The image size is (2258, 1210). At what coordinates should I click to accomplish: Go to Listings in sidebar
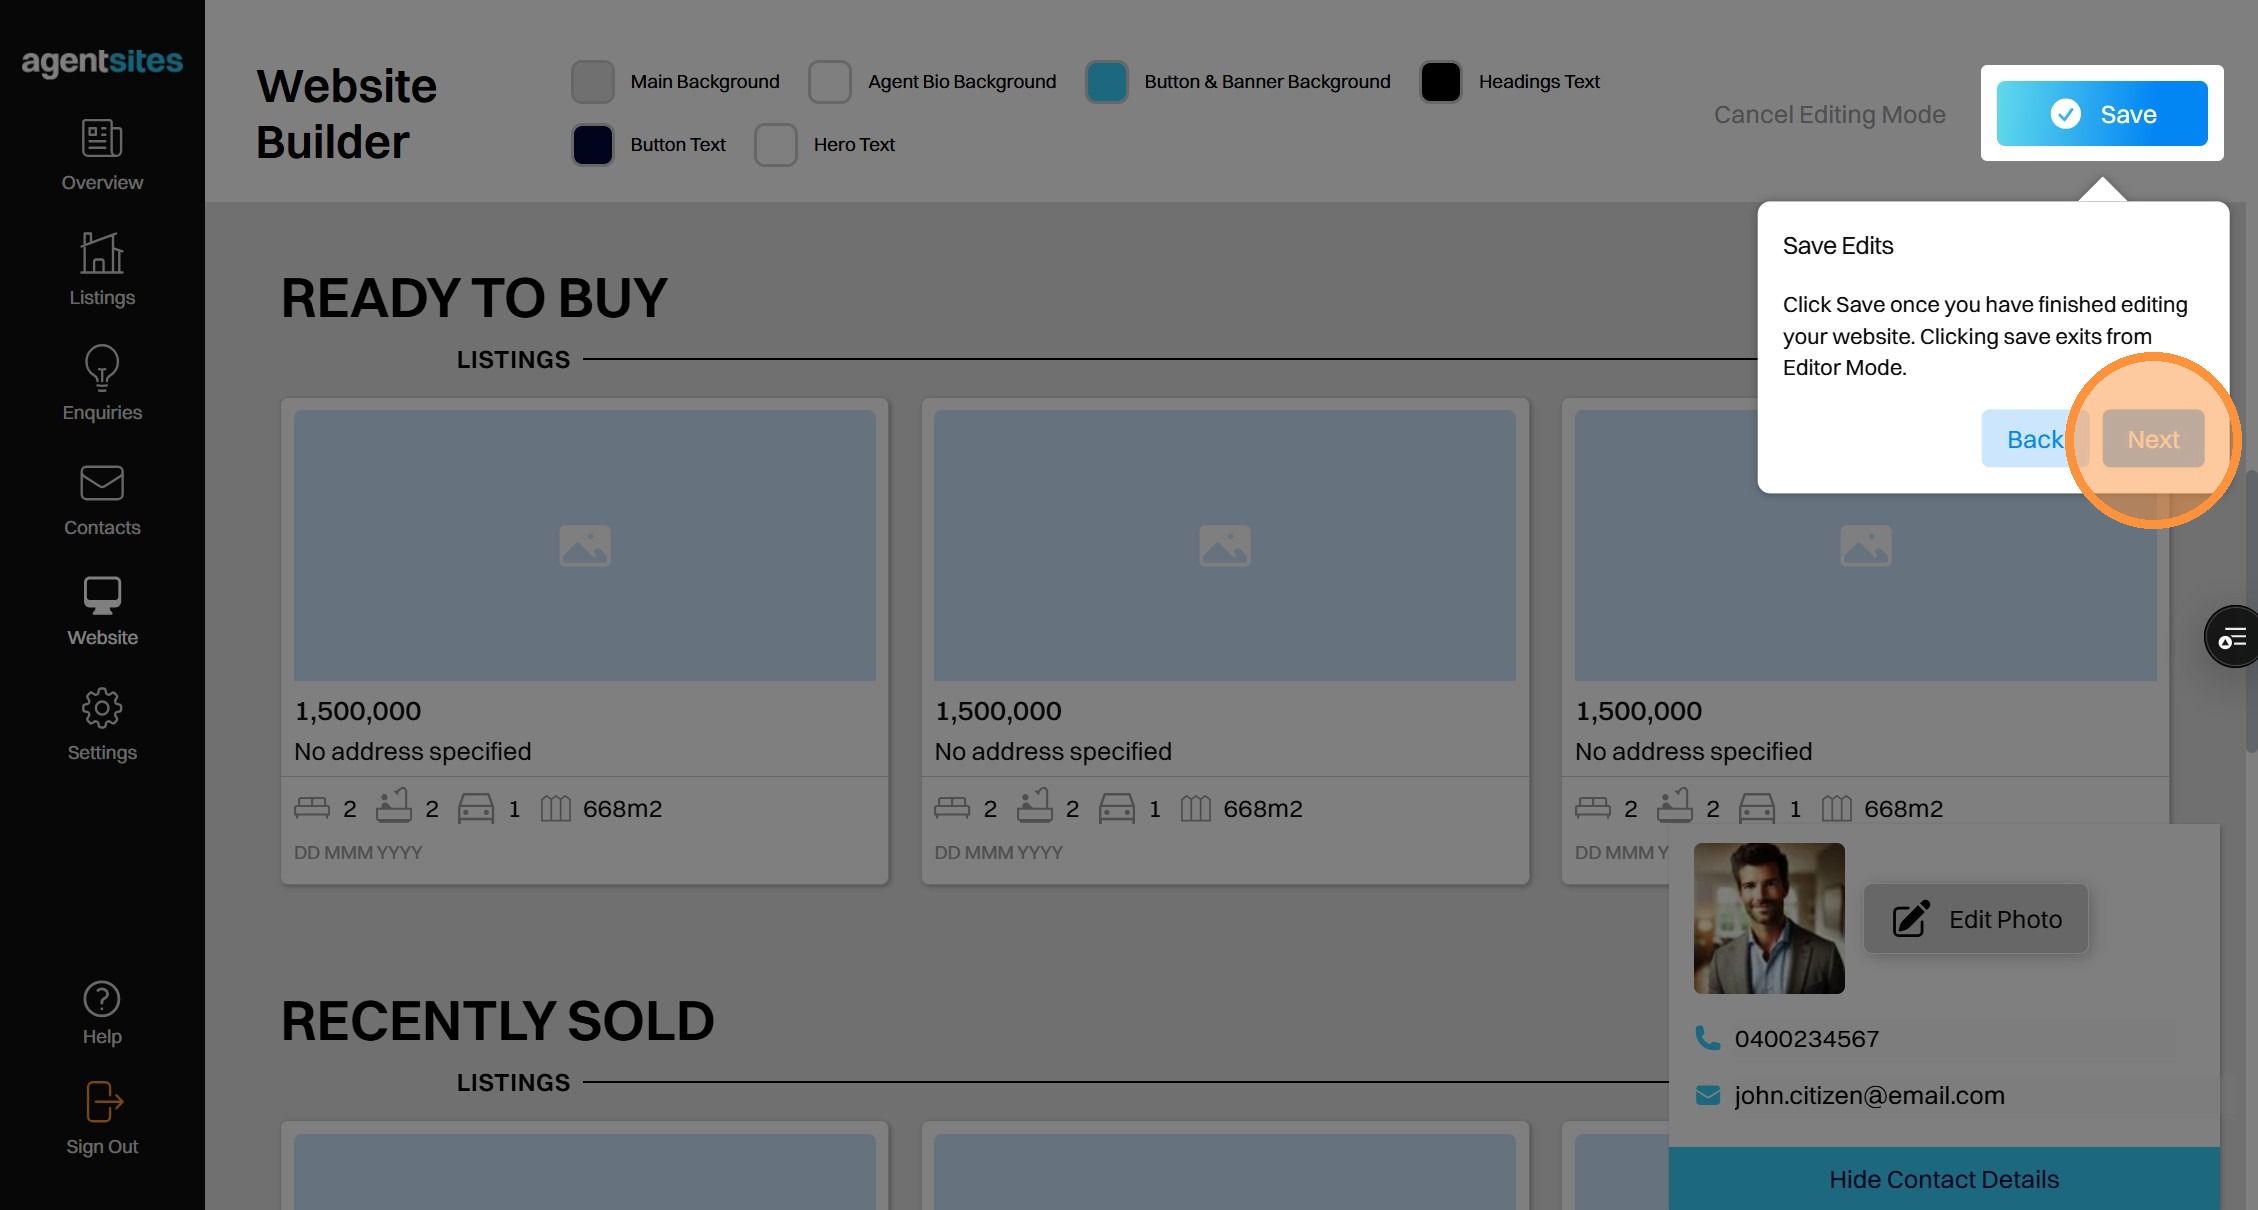102,254
